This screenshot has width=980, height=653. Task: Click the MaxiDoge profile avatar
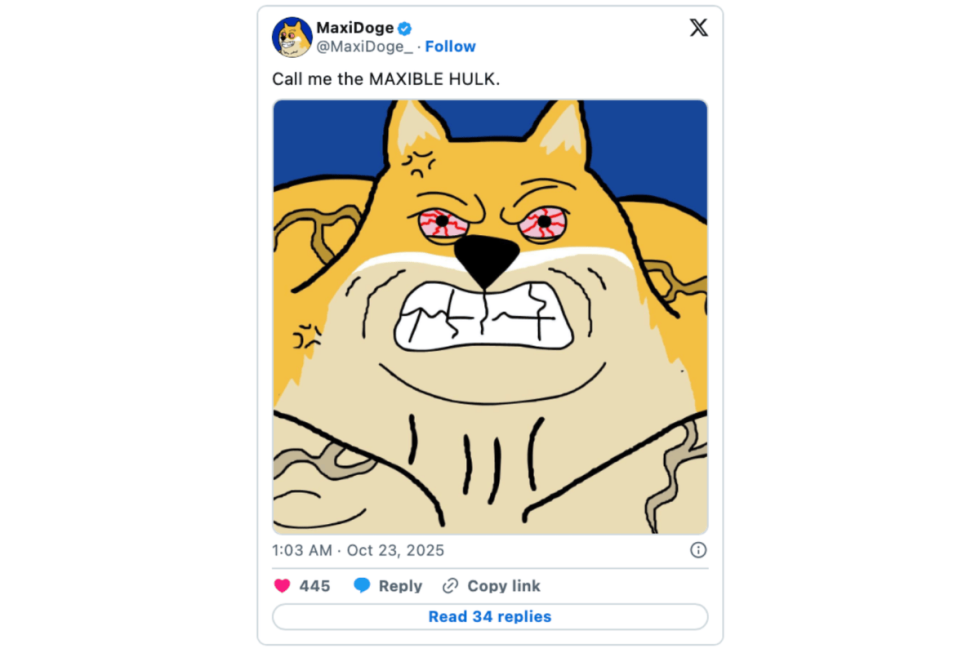click(x=292, y=37)
